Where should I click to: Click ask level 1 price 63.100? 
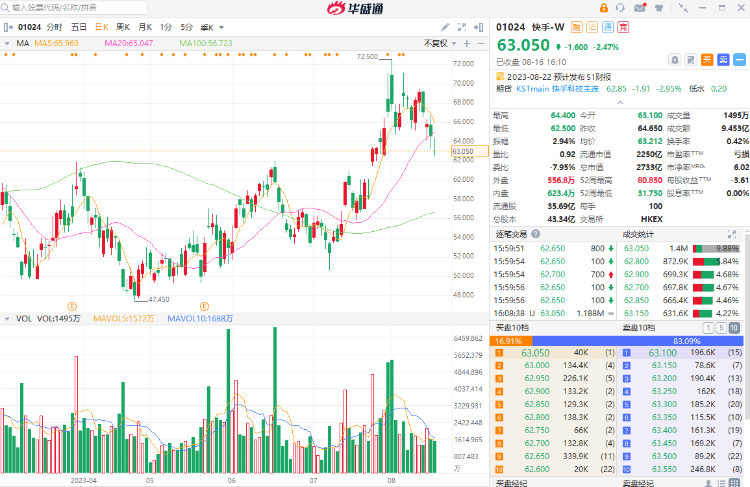click(x=662, y=353)
